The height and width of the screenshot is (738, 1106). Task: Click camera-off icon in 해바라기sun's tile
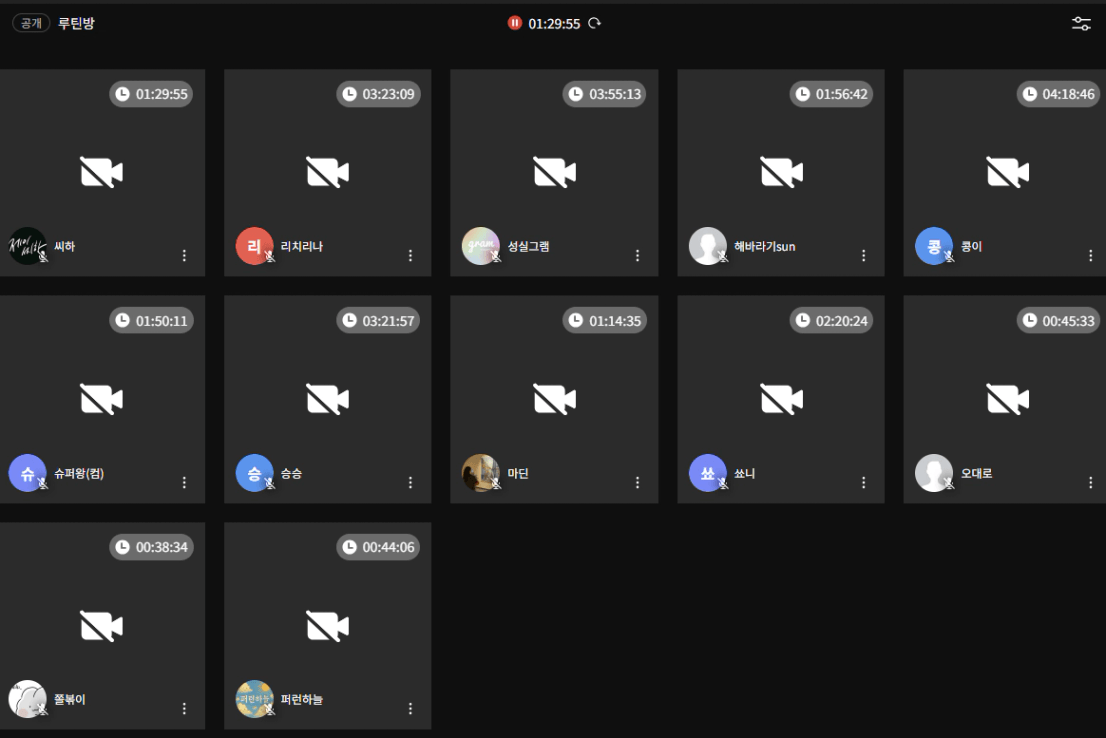(782, 172)
